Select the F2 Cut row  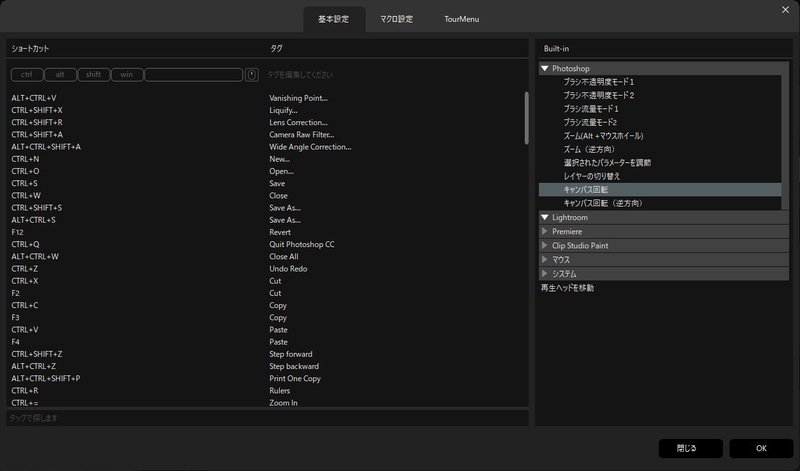[x=265, y=293]
